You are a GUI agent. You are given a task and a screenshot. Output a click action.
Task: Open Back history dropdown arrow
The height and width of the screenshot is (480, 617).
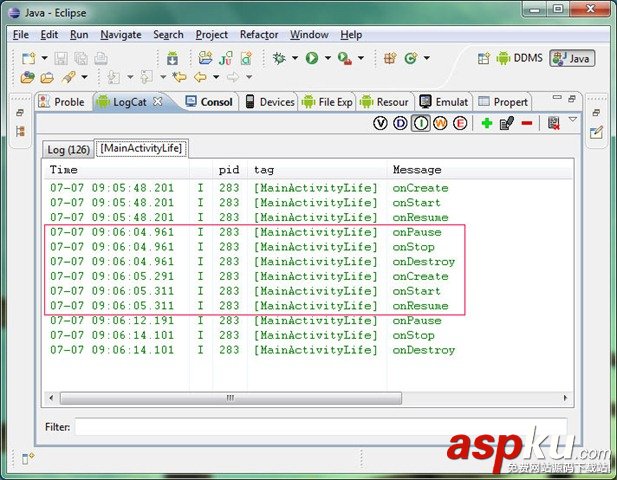point(216,77)
